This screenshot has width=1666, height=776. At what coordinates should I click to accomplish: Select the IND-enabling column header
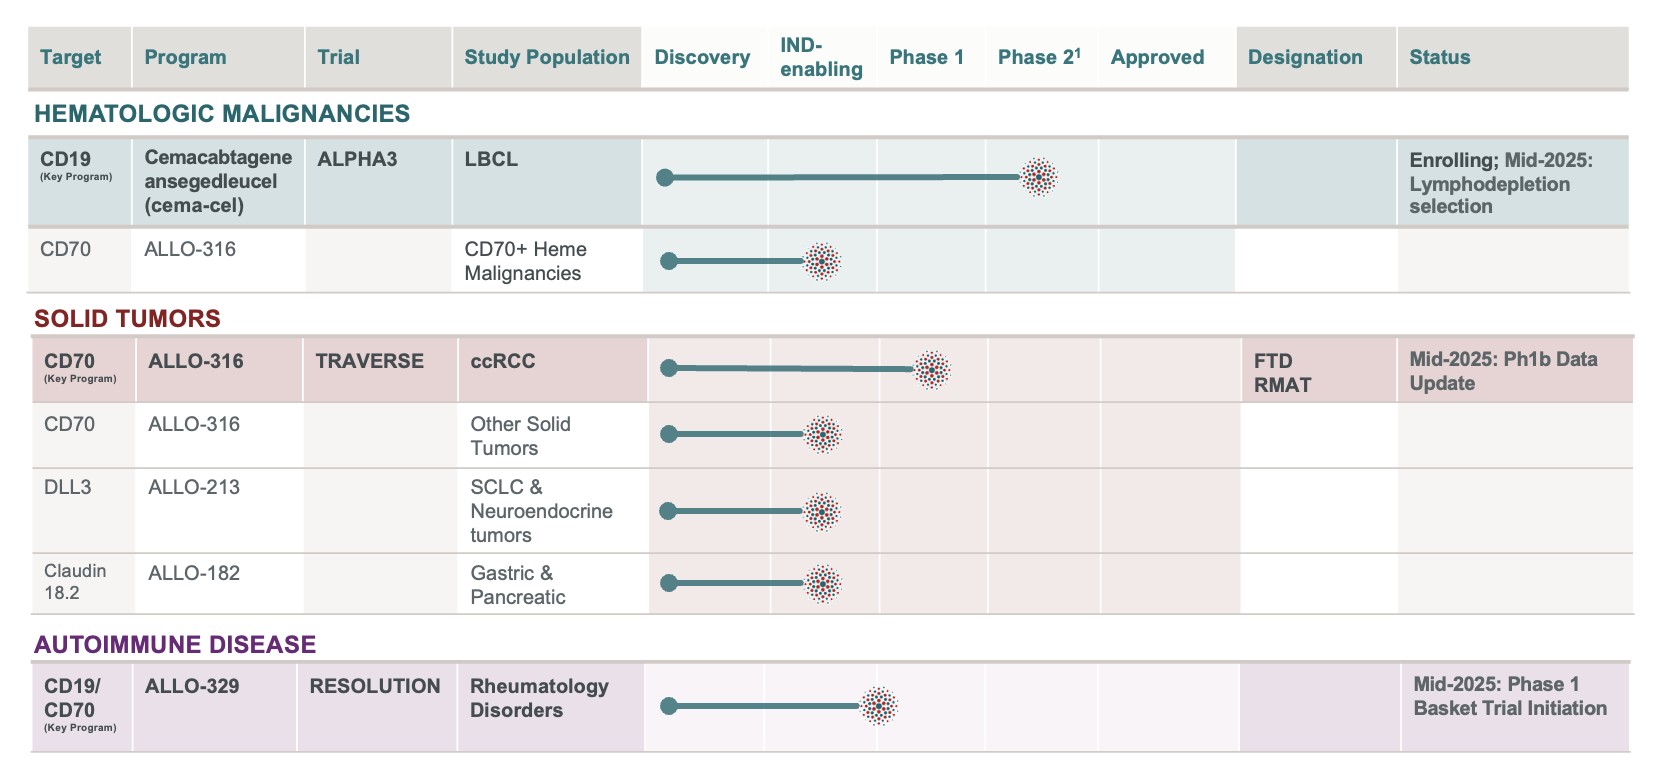[x=821, y=57]
